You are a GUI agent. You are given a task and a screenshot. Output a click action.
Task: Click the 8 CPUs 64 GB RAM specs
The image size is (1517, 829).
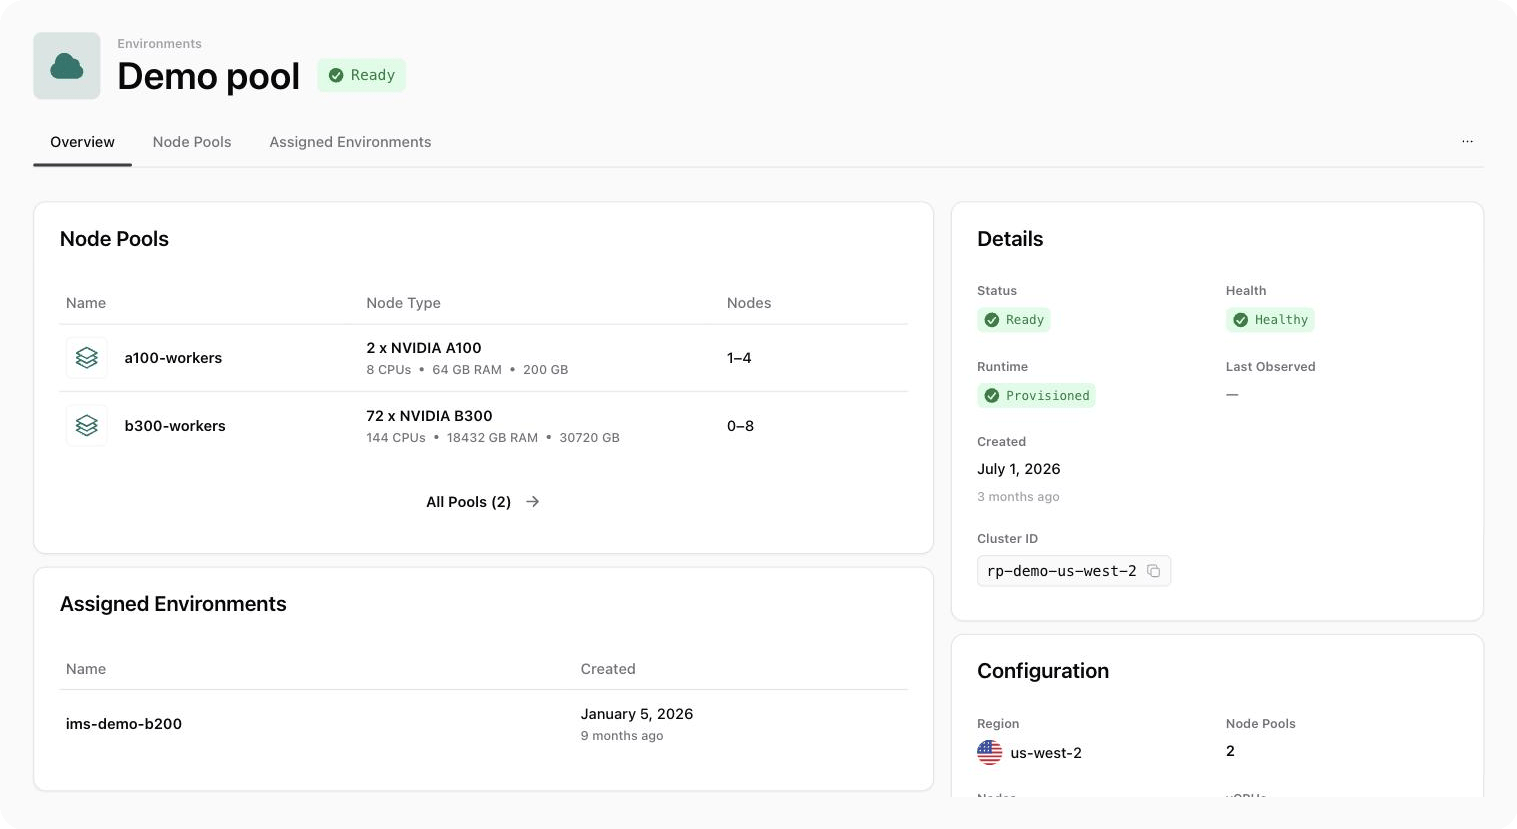467,370
